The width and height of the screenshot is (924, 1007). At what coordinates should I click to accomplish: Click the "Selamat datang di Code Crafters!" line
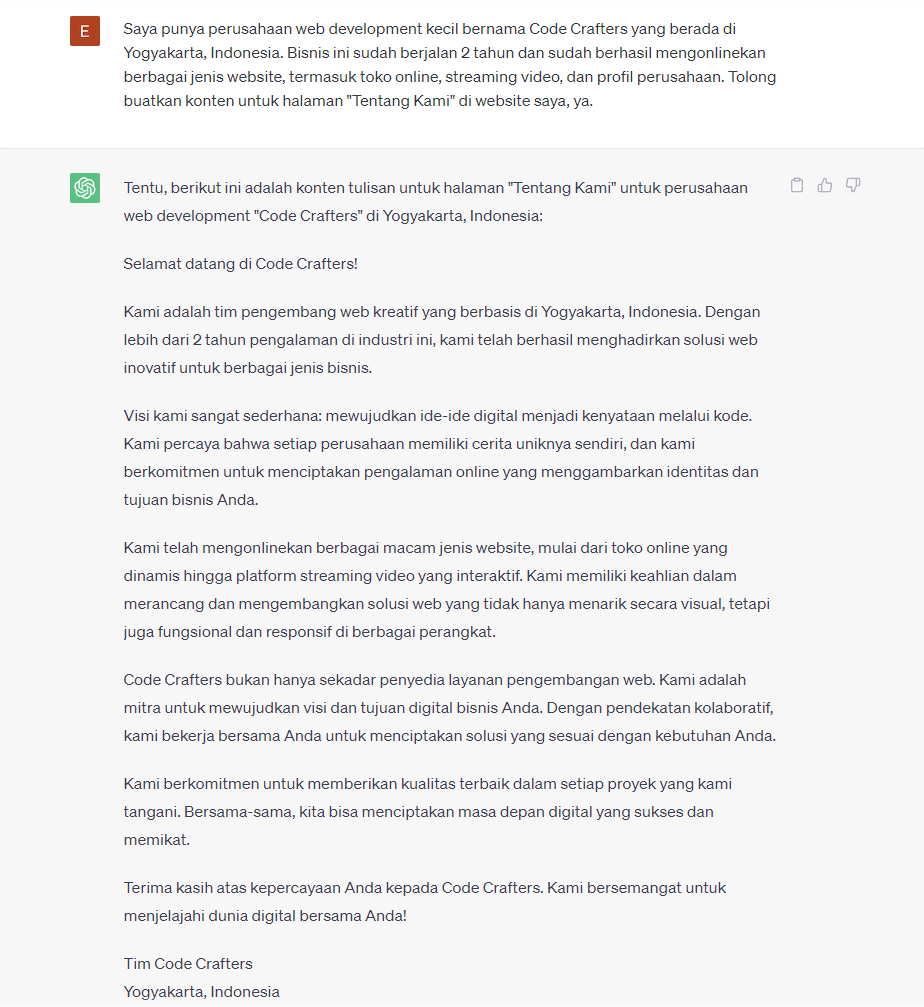click(x=241, y=264)
